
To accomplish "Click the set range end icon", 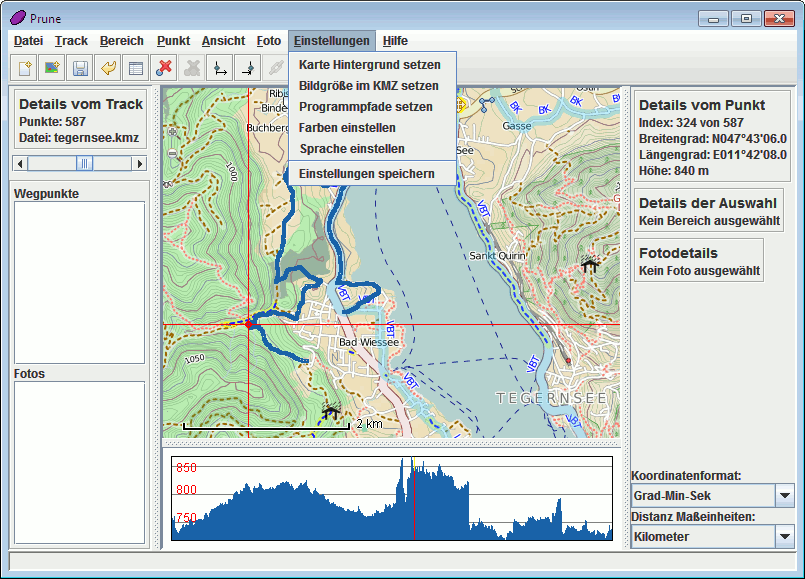I will tap(248, 68).
